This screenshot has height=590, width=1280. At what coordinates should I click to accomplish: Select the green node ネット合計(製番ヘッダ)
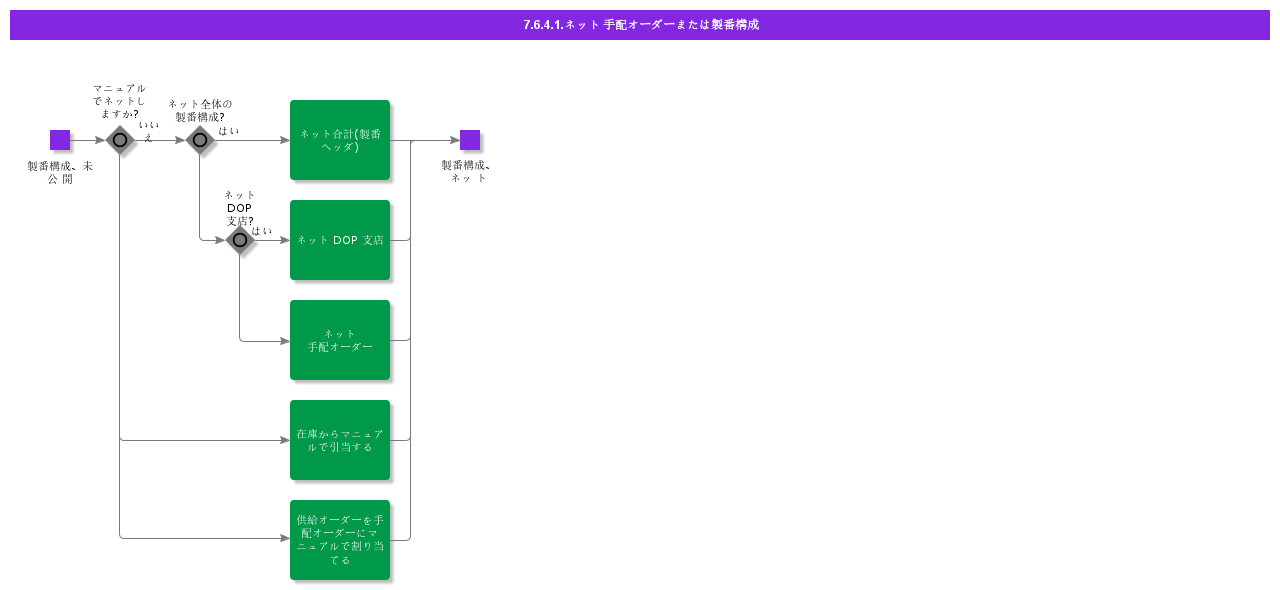(340, 139)
